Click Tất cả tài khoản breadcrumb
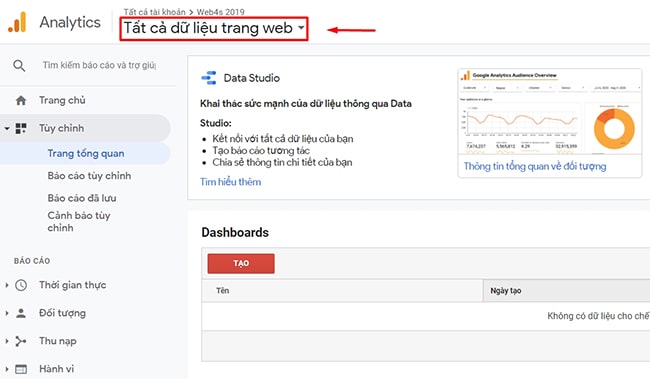Image resolution: width=650 pixels, height=379 pixels. (x=154, y=12)
